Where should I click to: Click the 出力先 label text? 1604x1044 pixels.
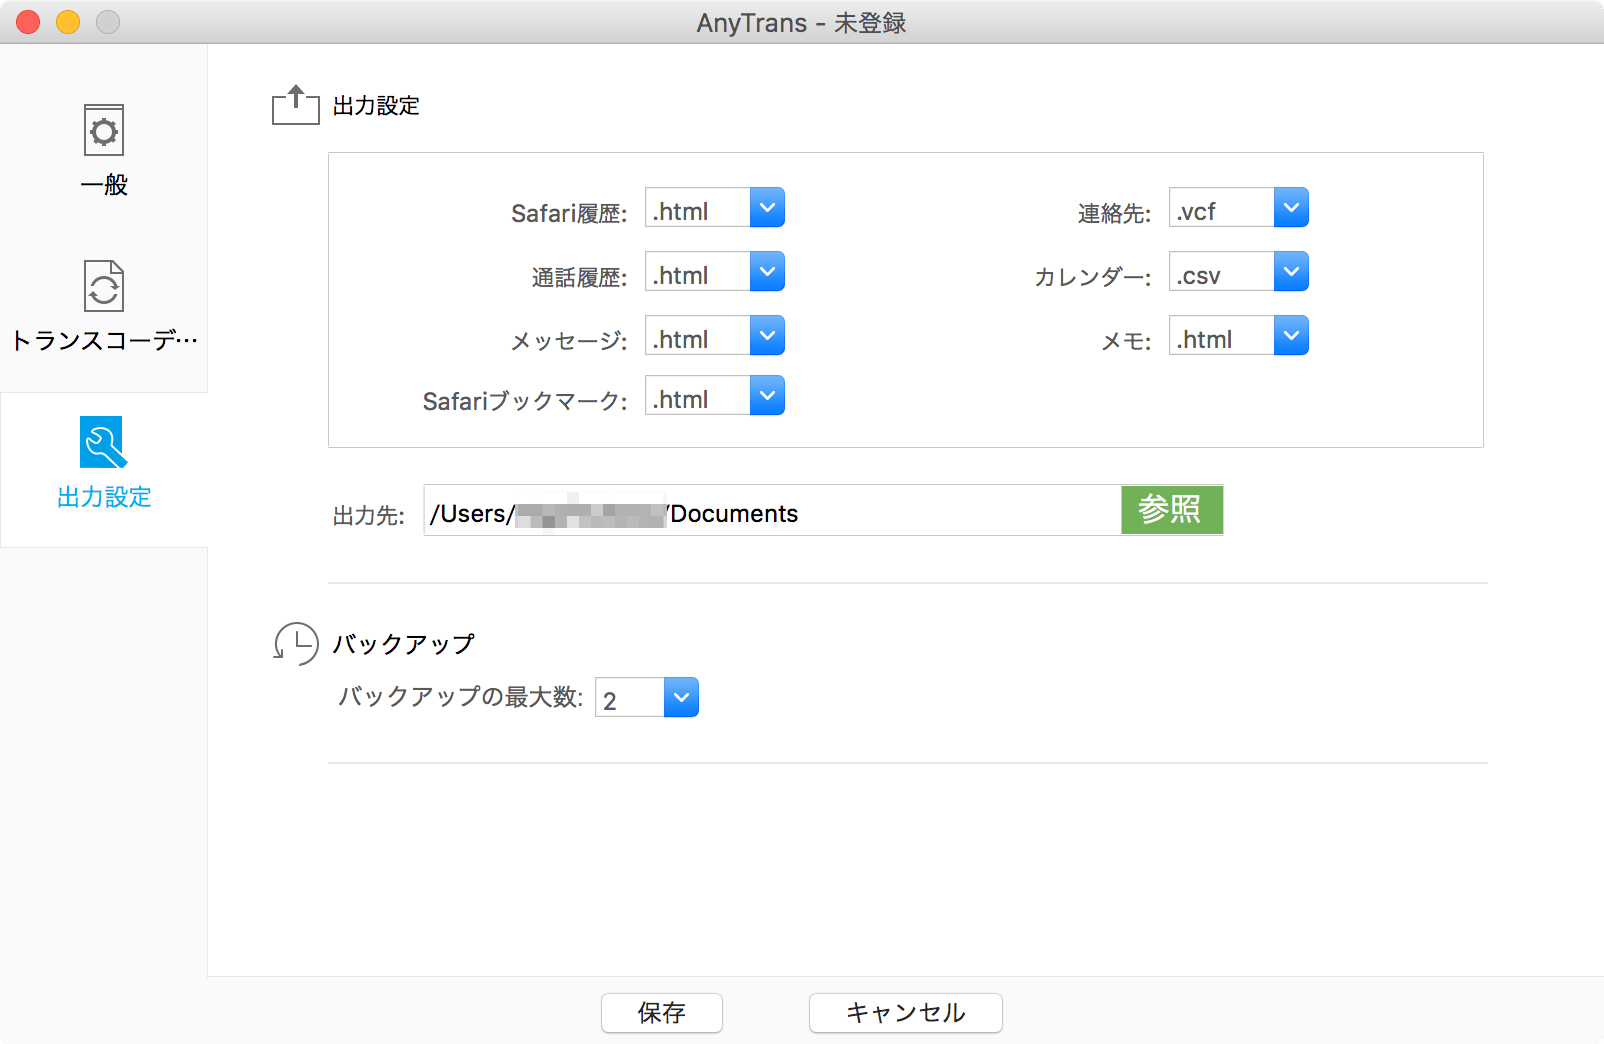click(369, 515)
